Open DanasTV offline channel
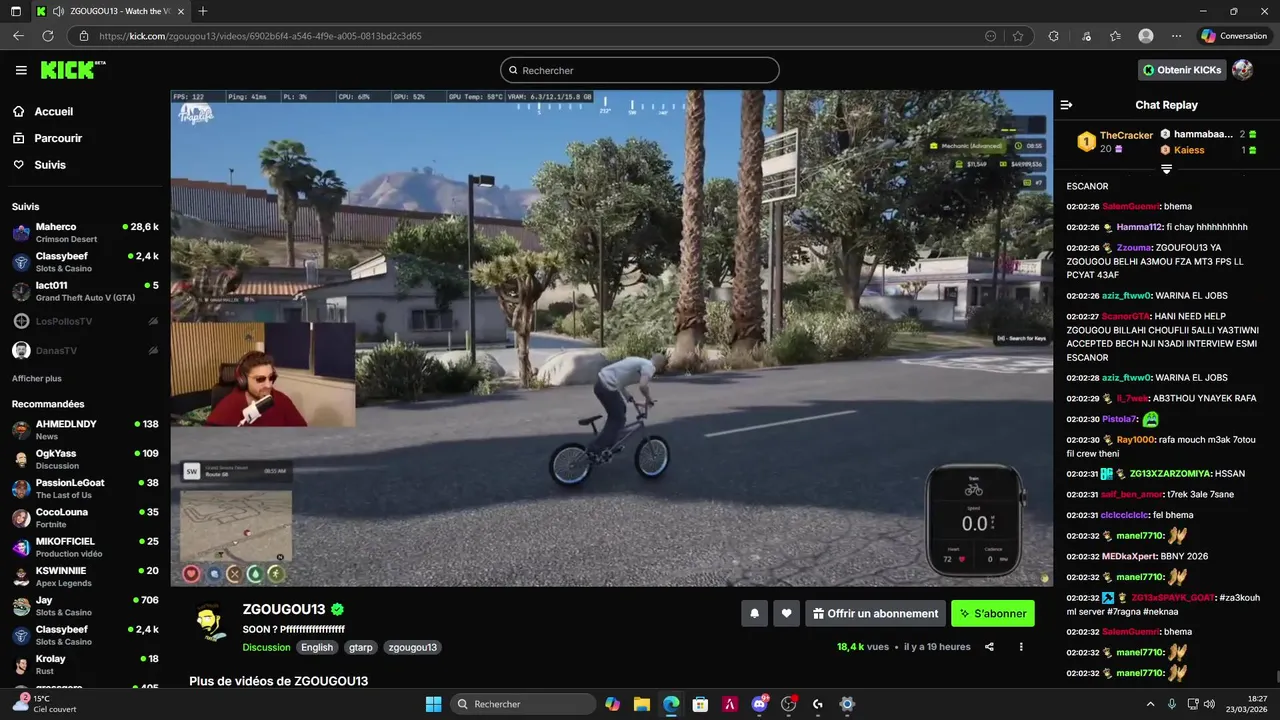Viewport: 1280px width, 720px height. tap(85, 351)
